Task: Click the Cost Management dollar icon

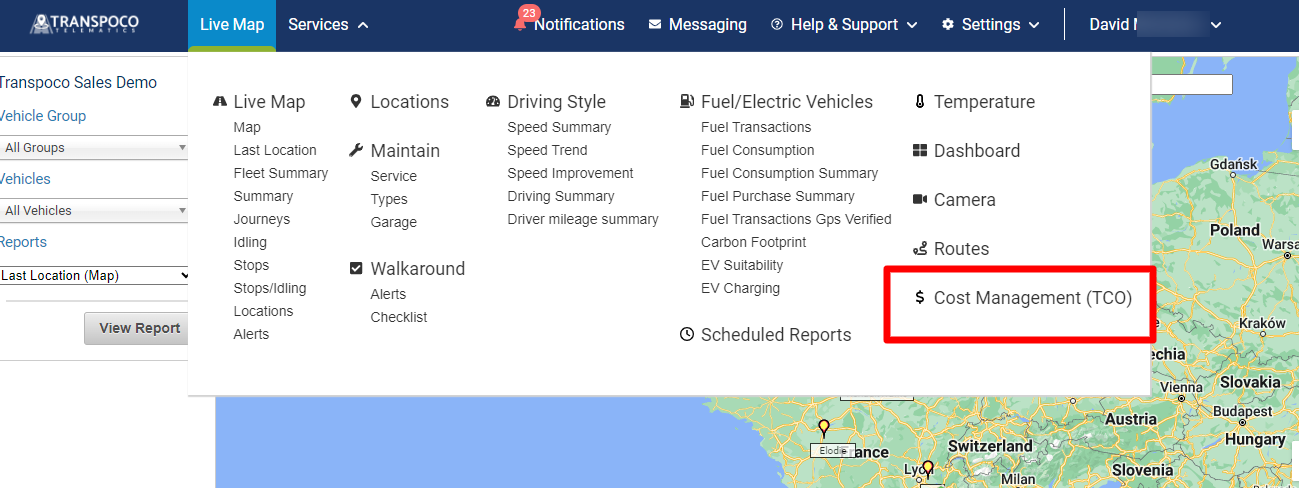Action: pos(920,298)
